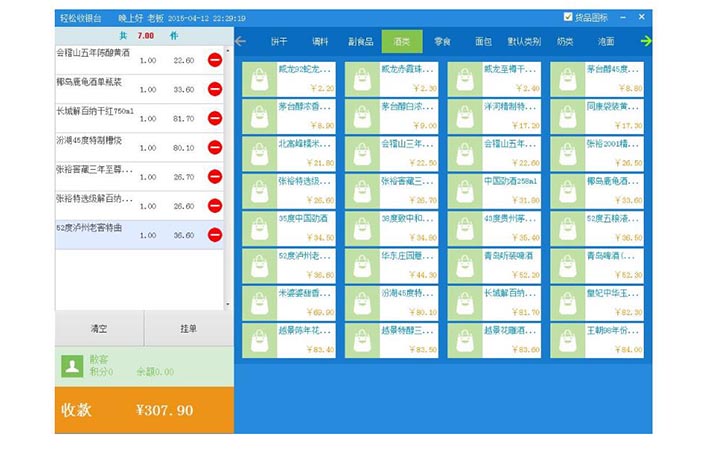Show more categories with green right arrow

[646, 41]
